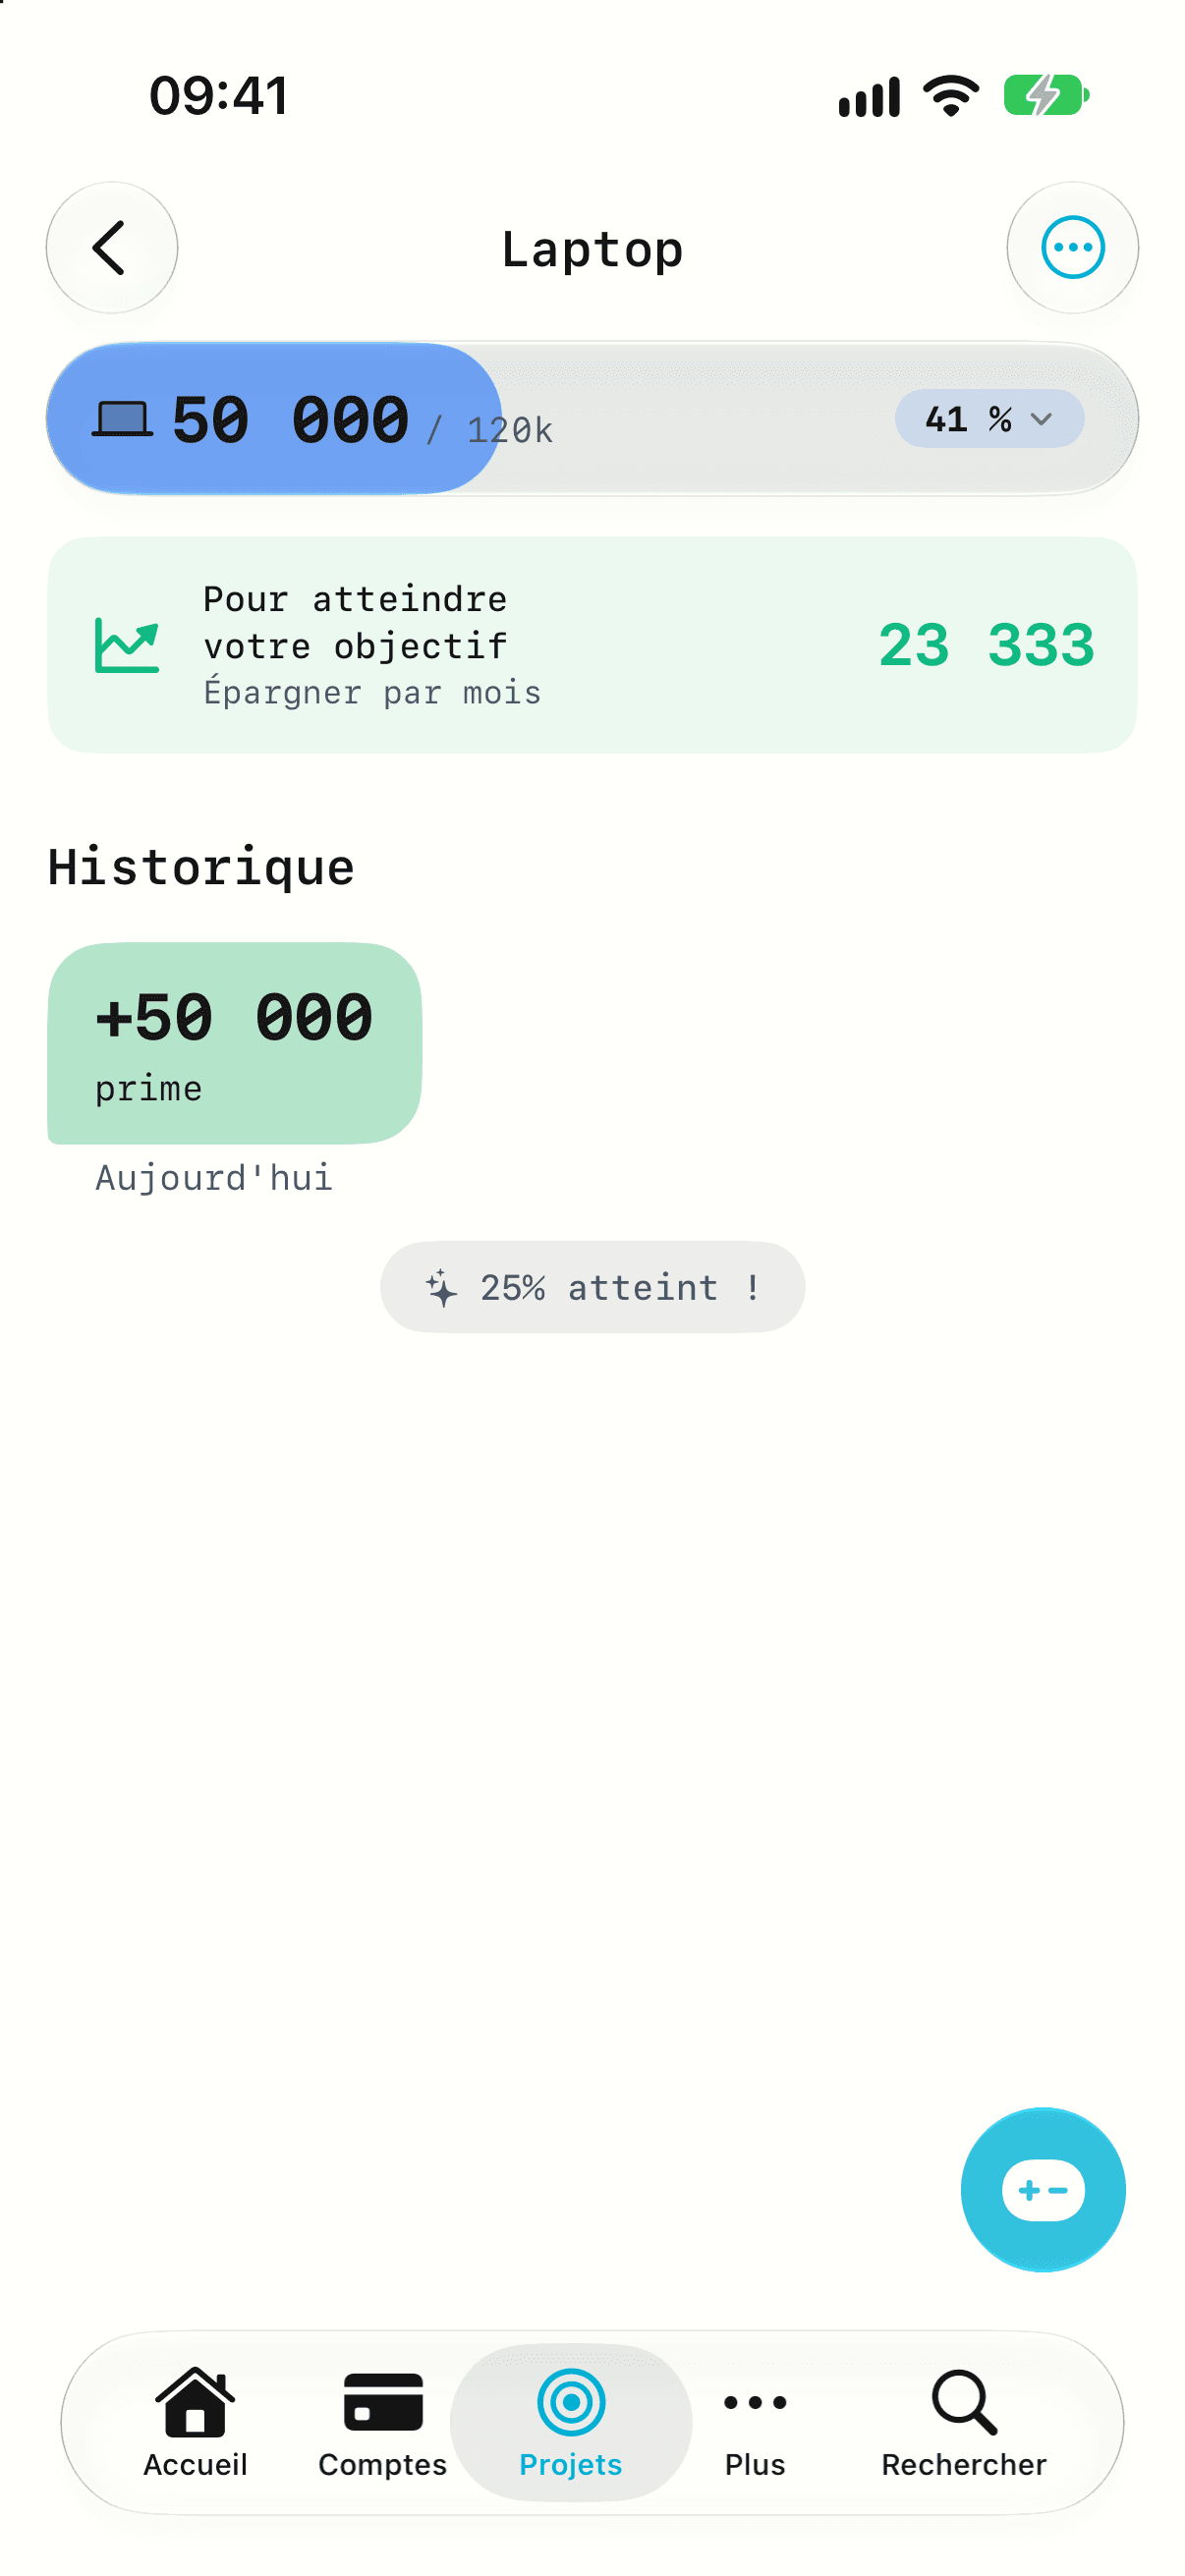This screenshot has height=2576, width=1185.
Task: Tap the back chevron button
Action: click(111, 248)
